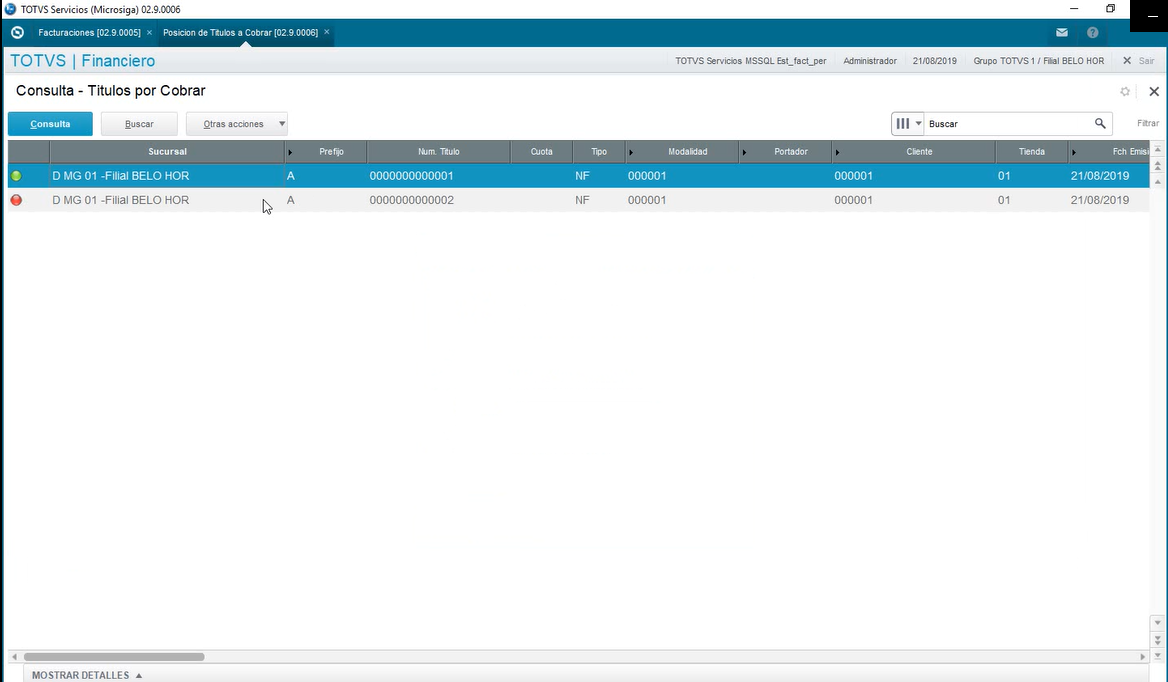Click the arrow marker before Fch Emisi column
Image resolution: width=1168 pixels, height=682 pixels.
(x=1074, y=152)
